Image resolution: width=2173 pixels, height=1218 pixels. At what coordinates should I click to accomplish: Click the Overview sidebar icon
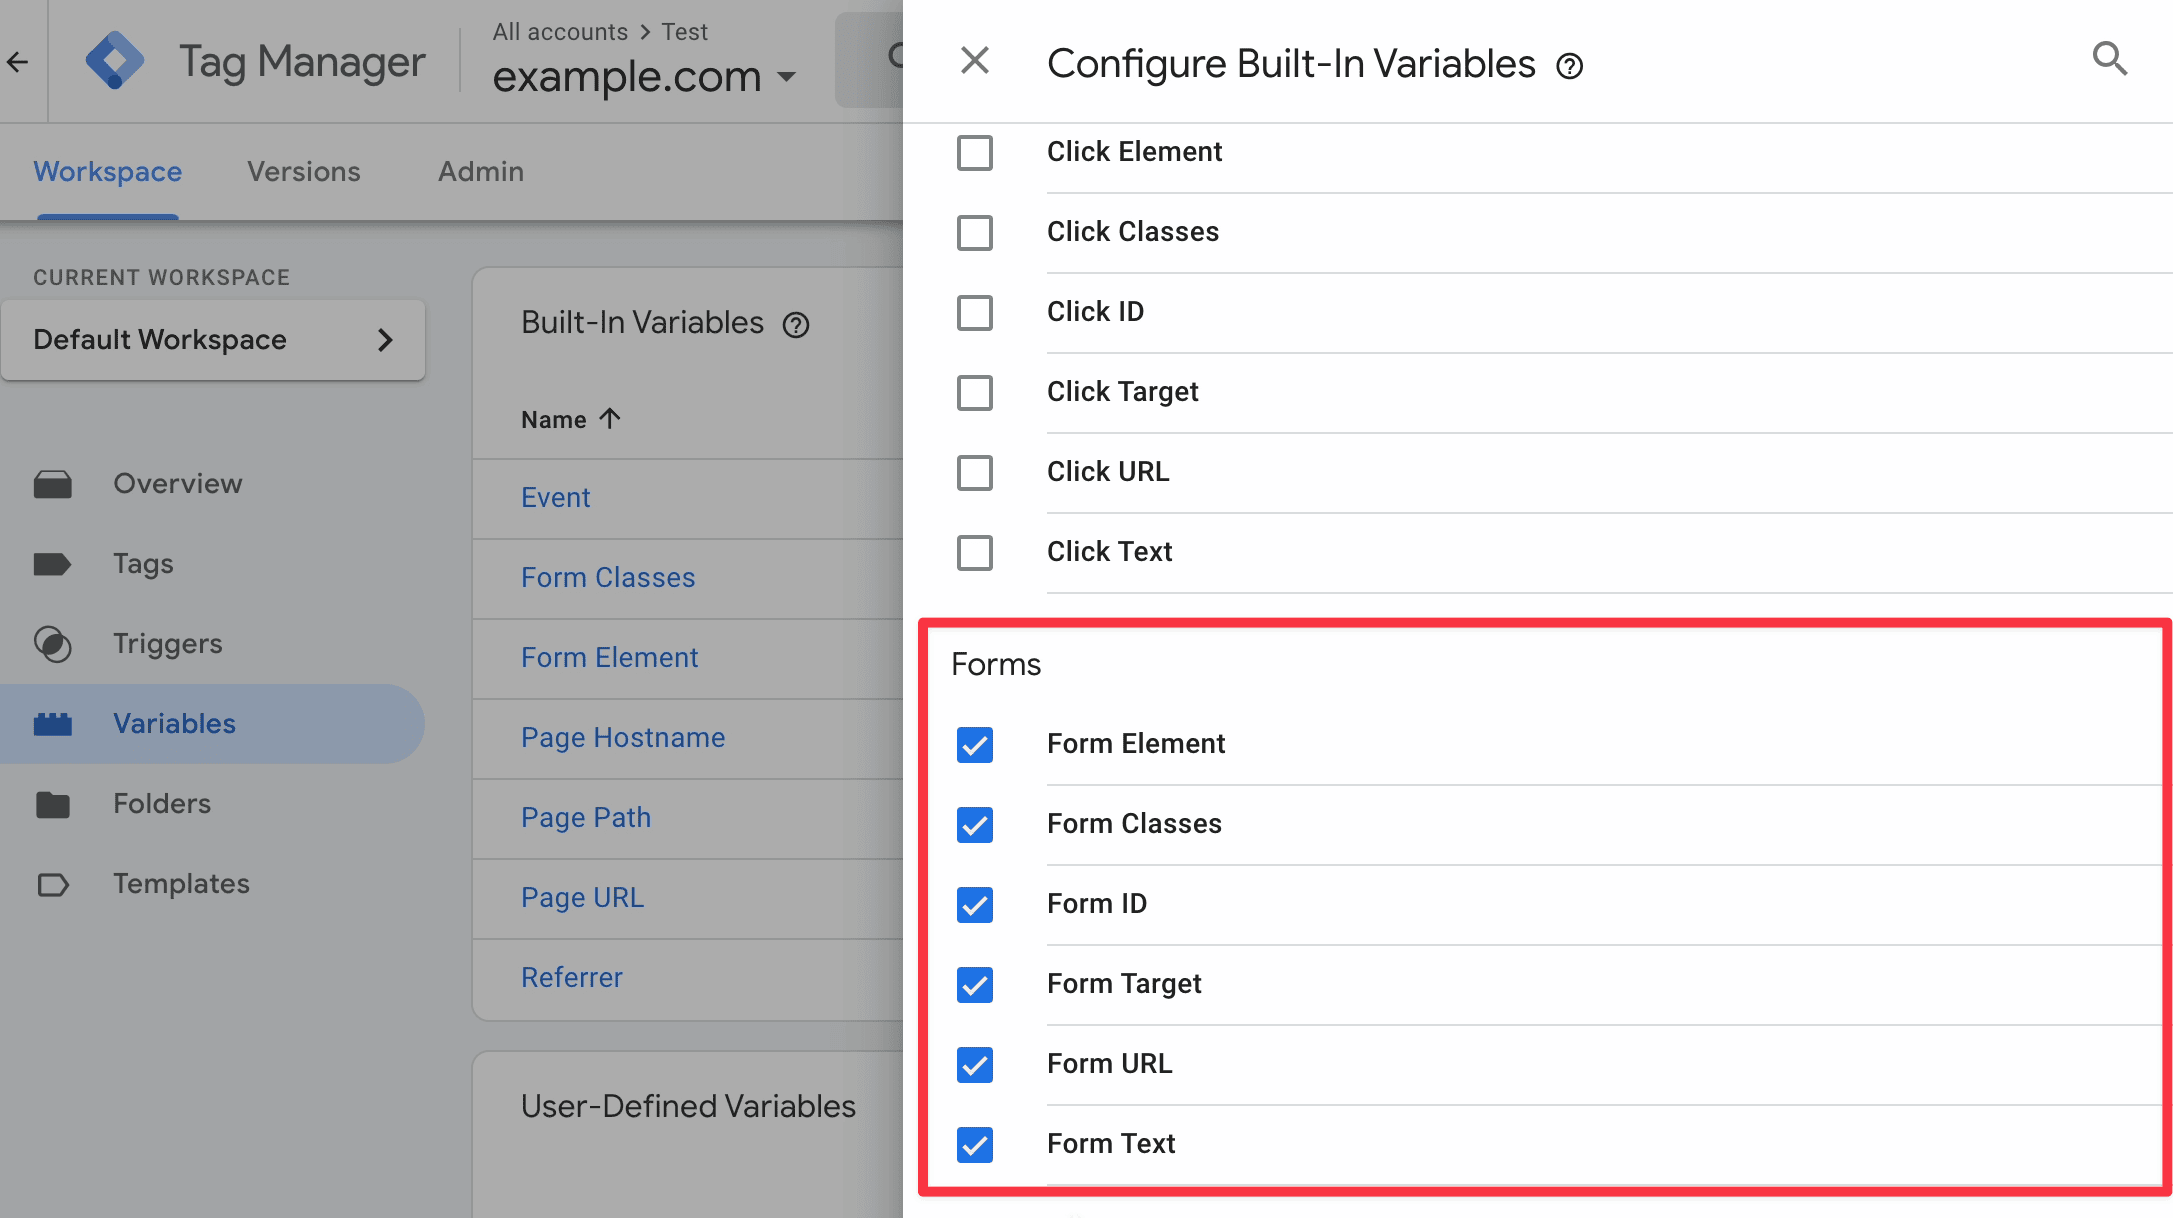click(52, 484)
